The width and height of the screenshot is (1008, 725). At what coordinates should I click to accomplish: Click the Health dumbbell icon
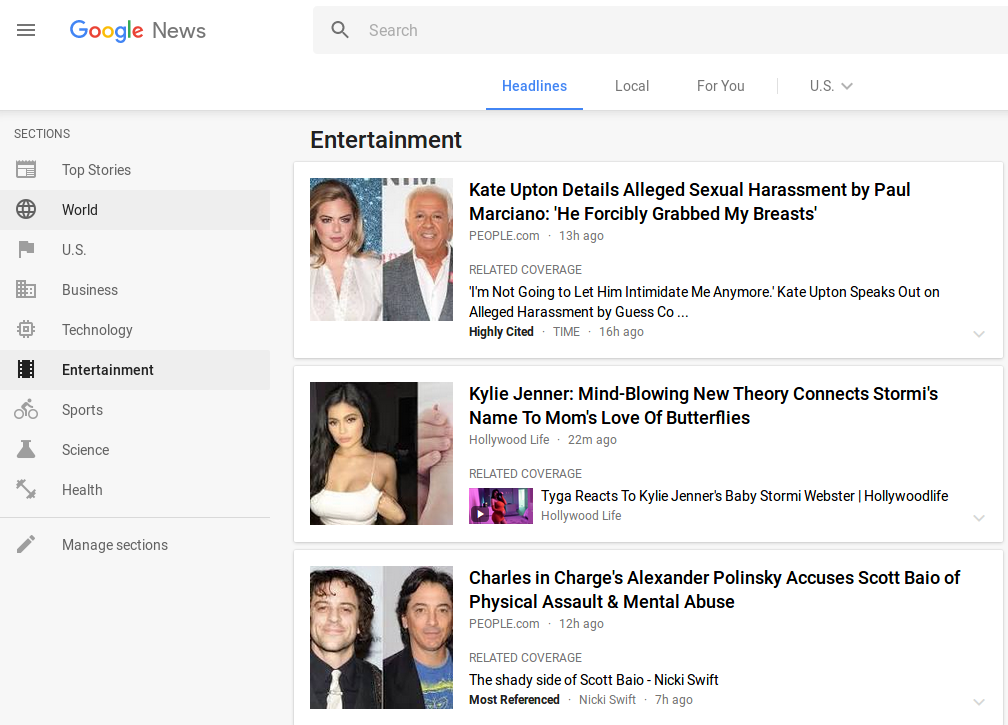coord(26,489)
